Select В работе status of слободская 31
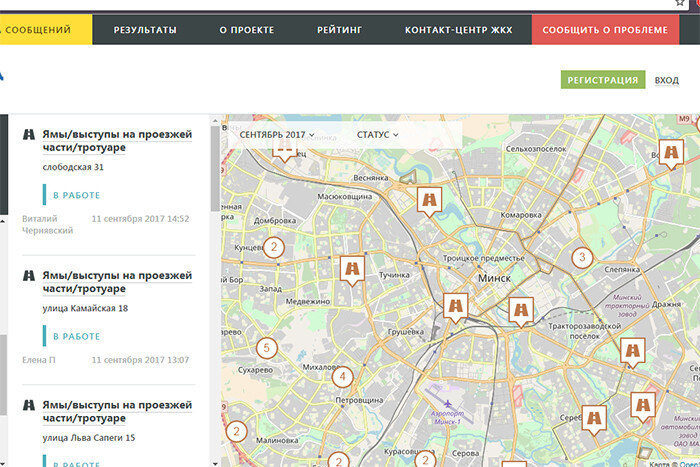The image size is (700, 467). 76,195
